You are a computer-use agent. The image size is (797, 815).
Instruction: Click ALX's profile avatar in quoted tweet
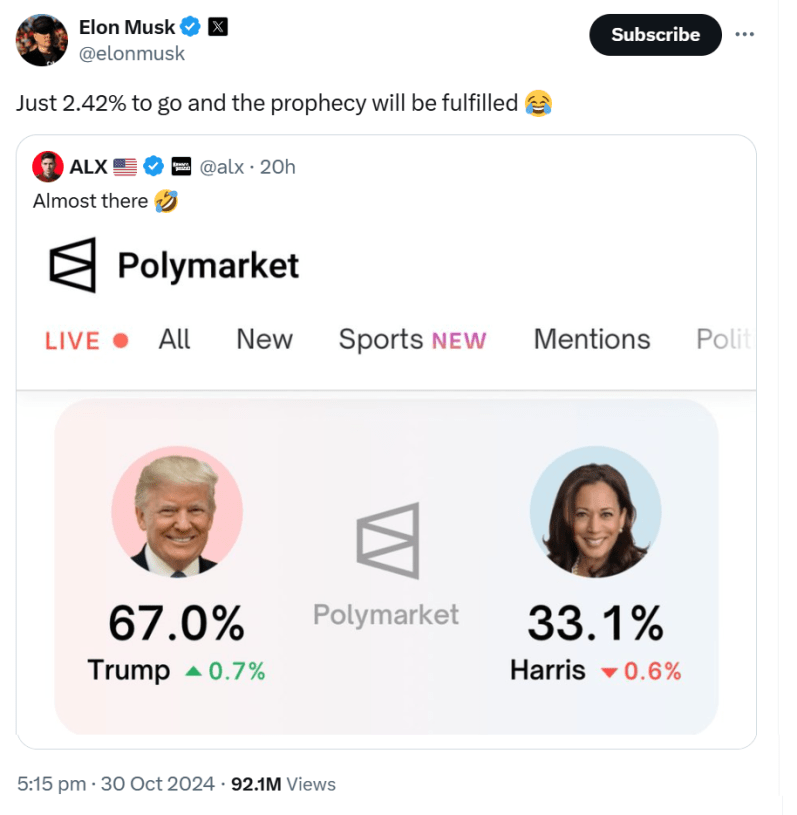point(46,166)
